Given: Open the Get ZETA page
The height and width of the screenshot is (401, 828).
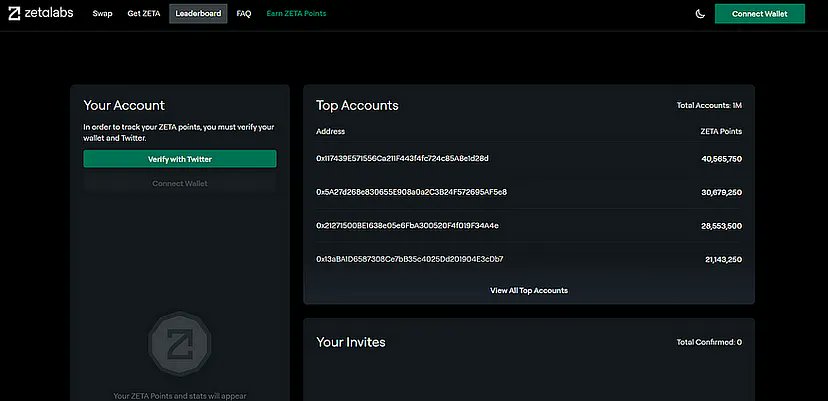Looking at the screenshot, I should (144, 14).
